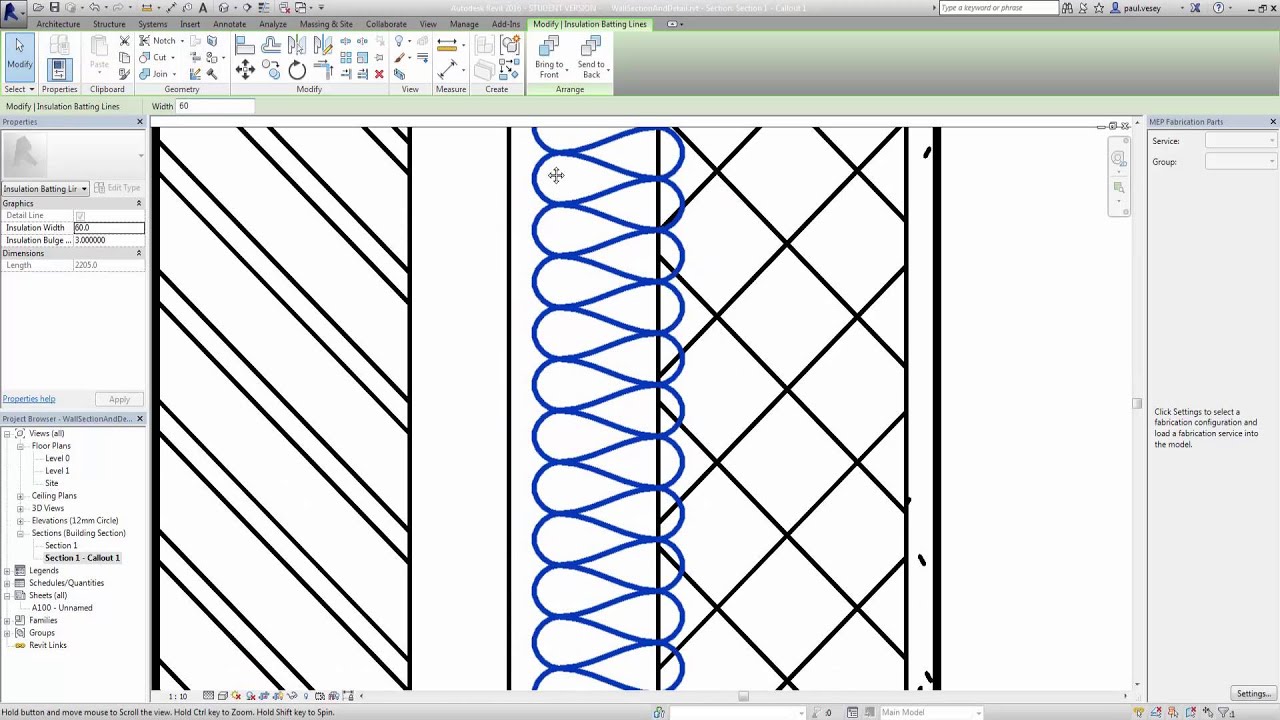Click the Help question mark icon
Screen dimensions: 1280x720
point(1218,8)
